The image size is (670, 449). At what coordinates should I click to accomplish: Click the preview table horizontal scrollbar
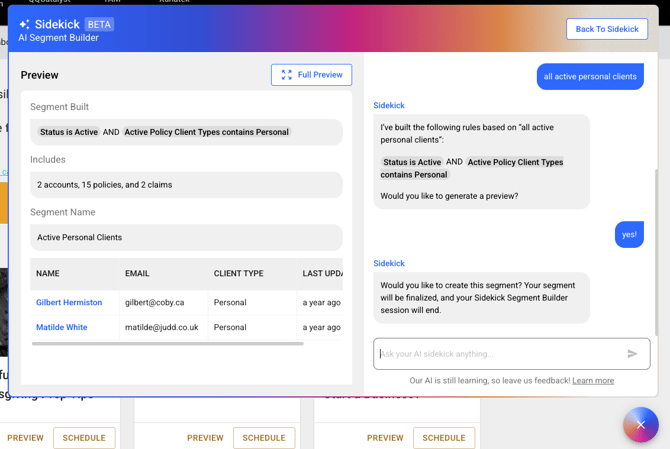pyautogui.click(x=167, y=344)
